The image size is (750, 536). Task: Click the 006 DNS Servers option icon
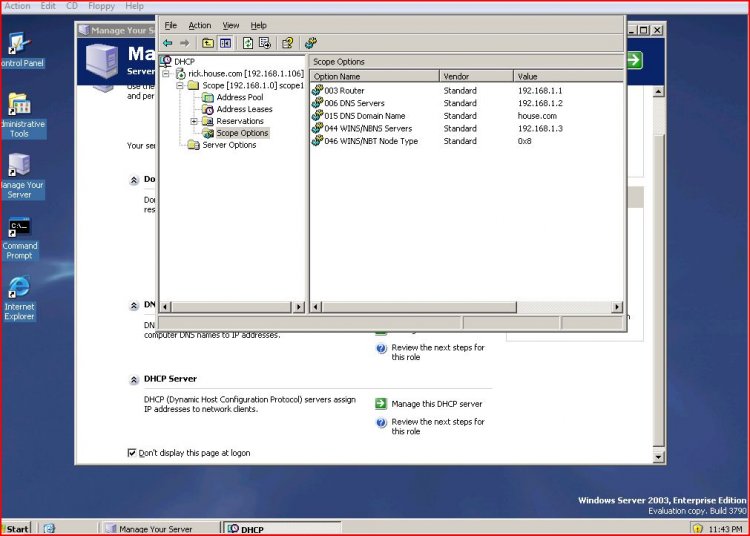317,103
